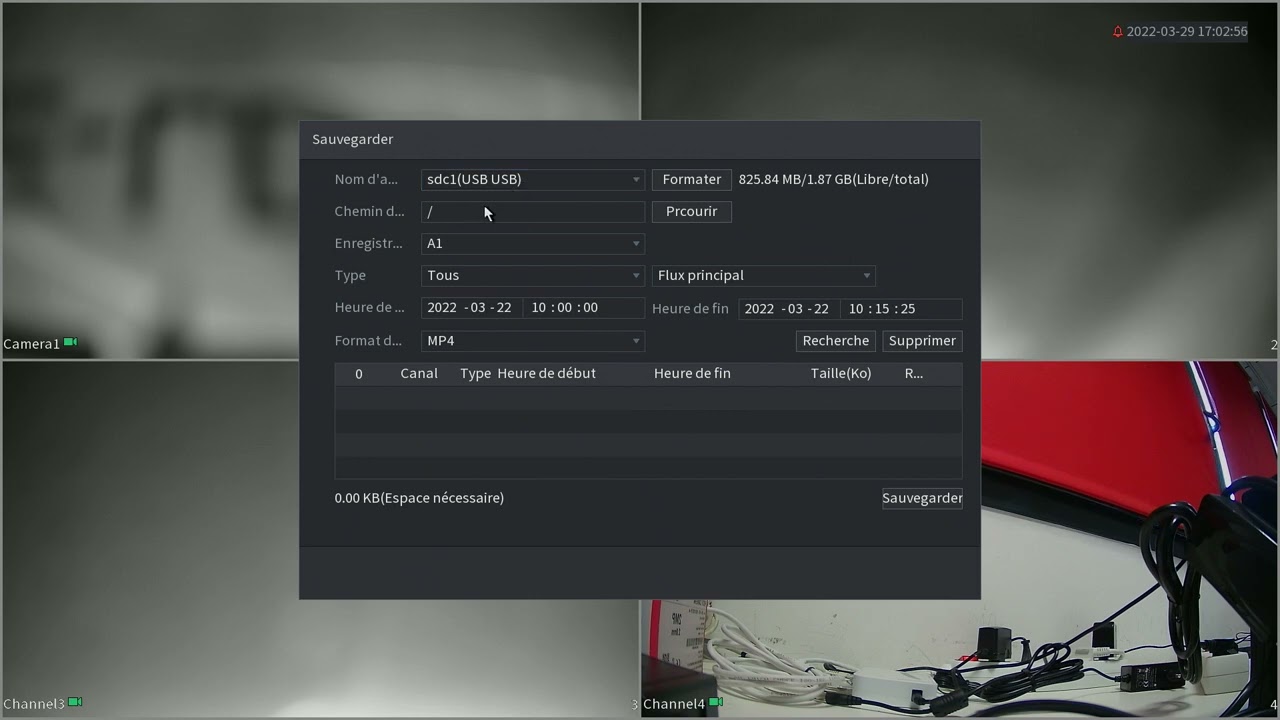The width and height of the screenshot is (1280, 720).
Task: Click the Sauvegarder button below the table
Action: [922, 497]
